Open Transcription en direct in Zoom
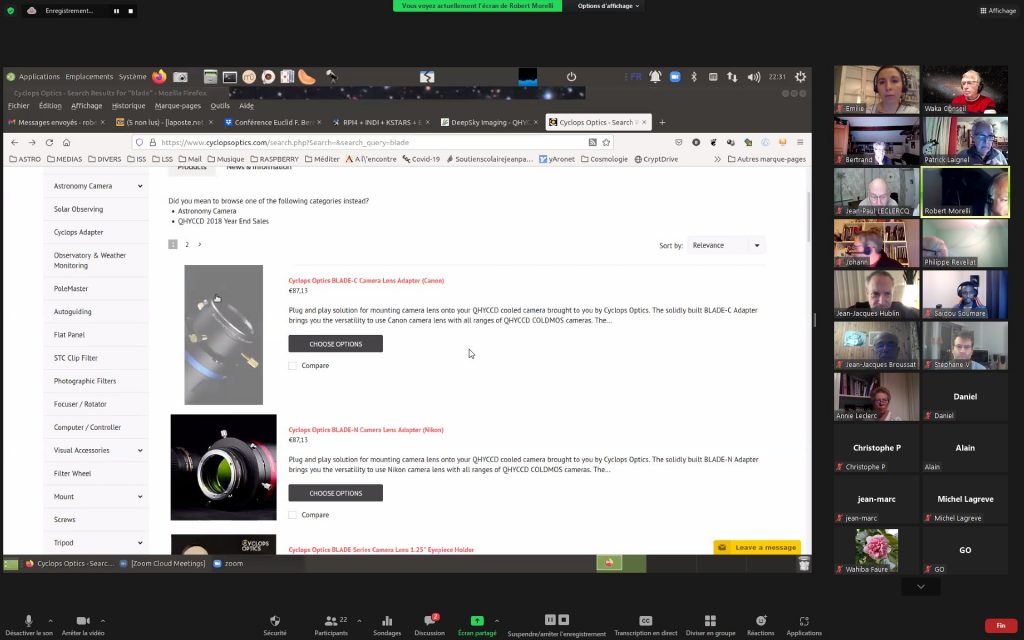The height and width of the screenshot is (640, 1024). point(645,625)
